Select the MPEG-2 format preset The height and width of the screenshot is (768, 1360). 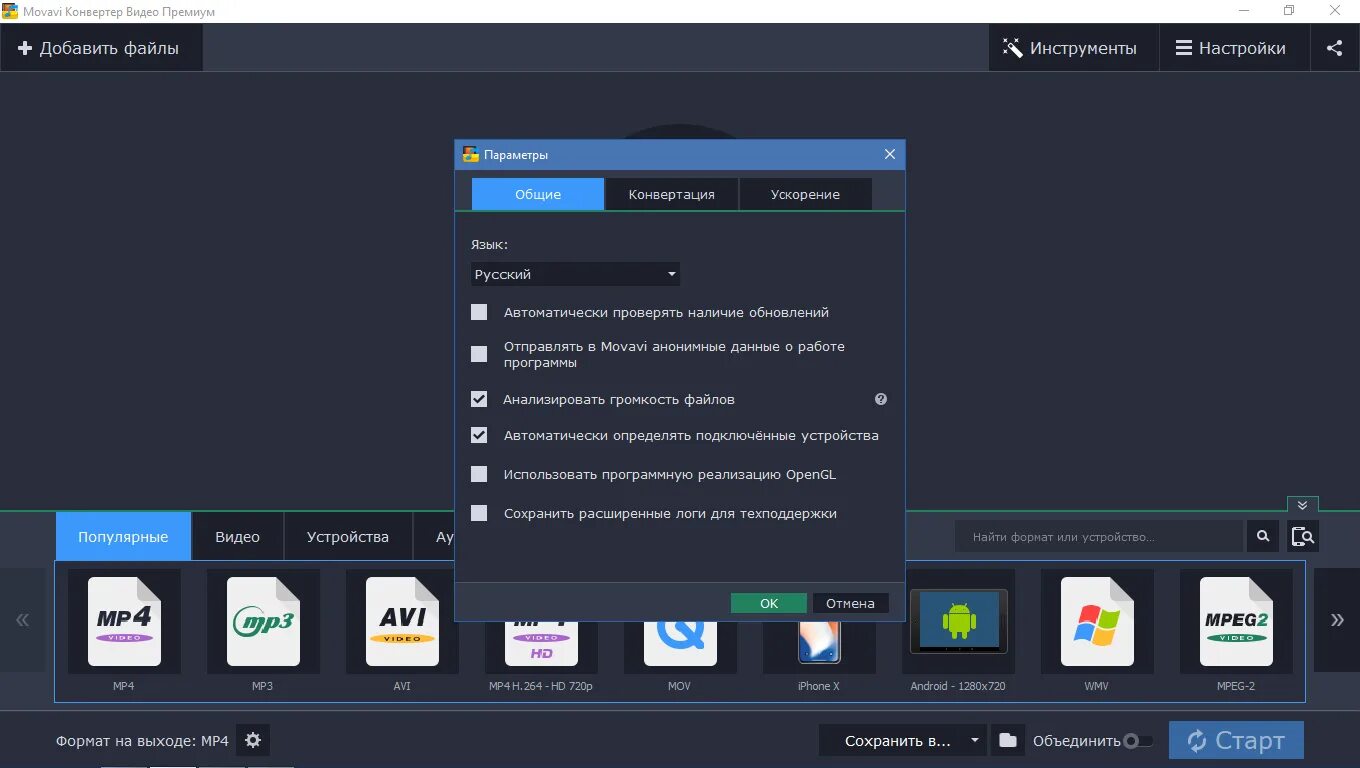[1236, 621]
